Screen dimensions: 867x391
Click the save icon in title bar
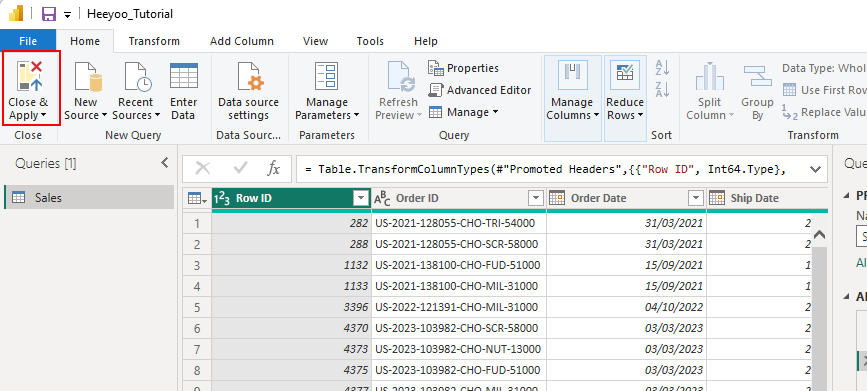(49, 14)
